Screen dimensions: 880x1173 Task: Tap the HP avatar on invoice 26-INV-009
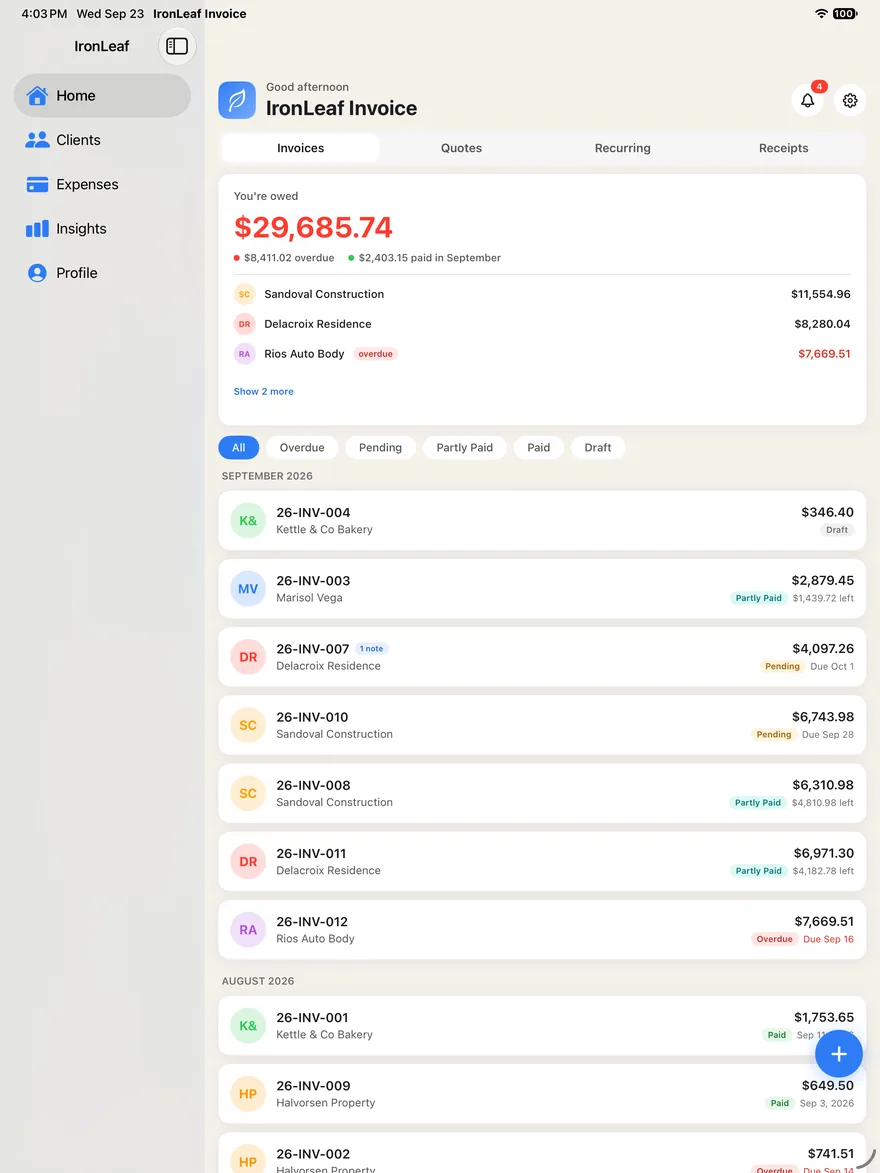pyautogui.click(x=248, y=1094)
